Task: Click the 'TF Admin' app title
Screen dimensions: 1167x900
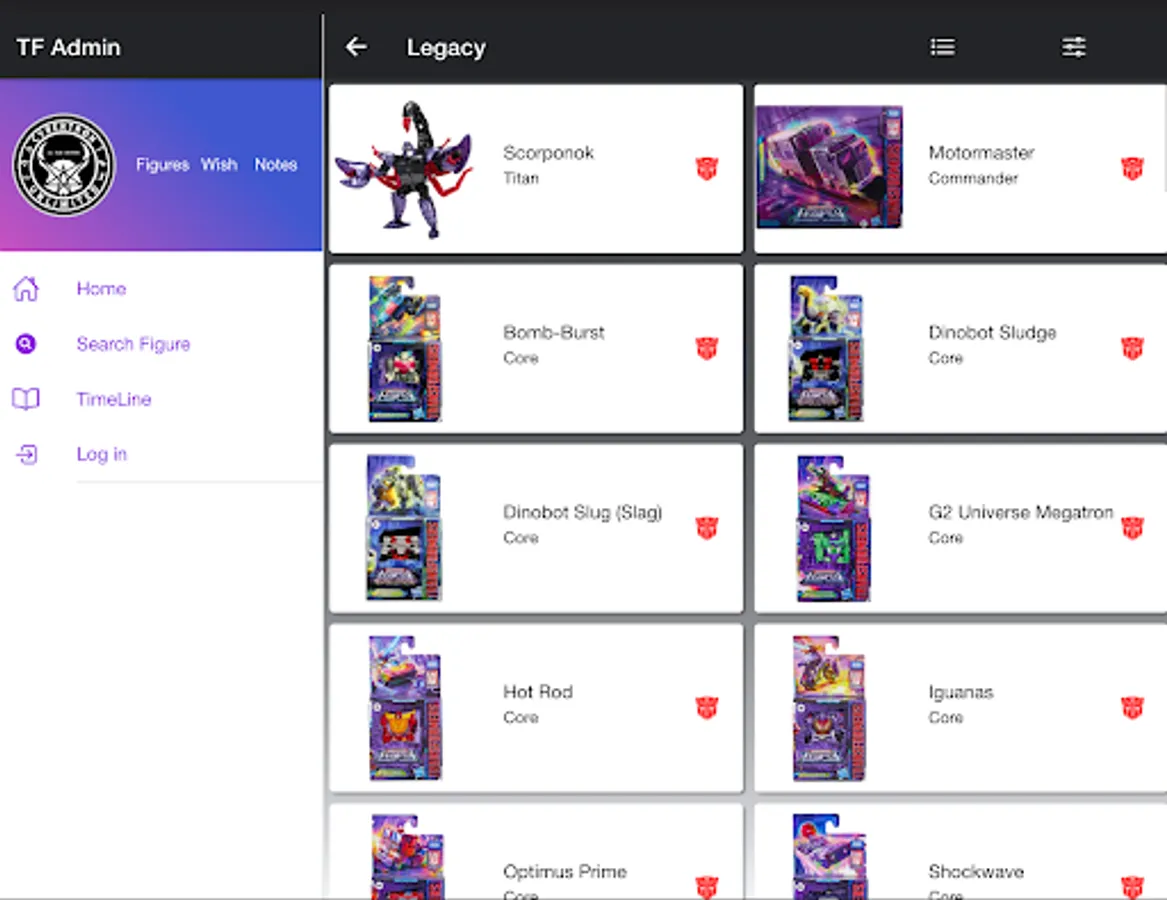Action: point(68,47)
